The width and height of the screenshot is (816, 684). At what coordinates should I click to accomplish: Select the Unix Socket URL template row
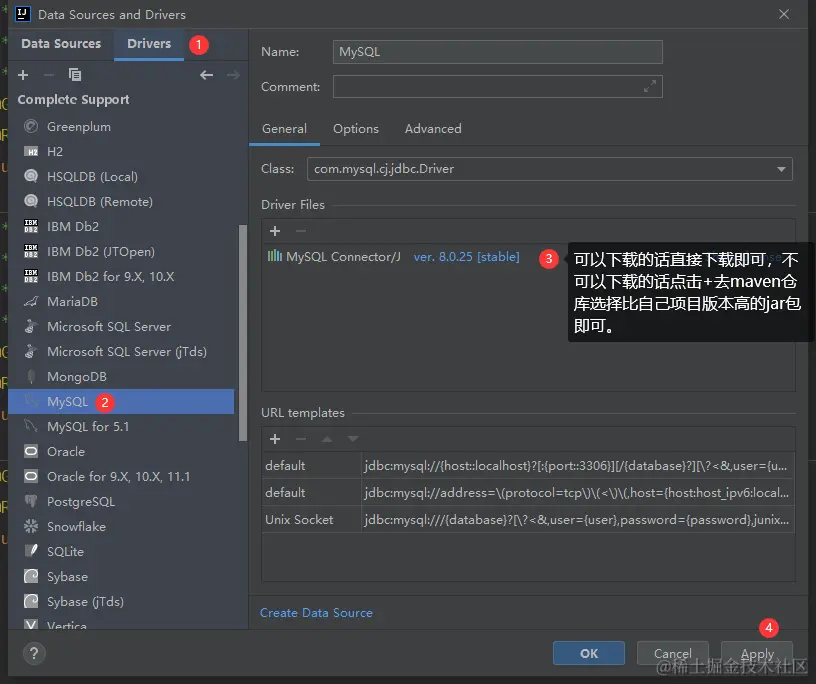[528, 520]
